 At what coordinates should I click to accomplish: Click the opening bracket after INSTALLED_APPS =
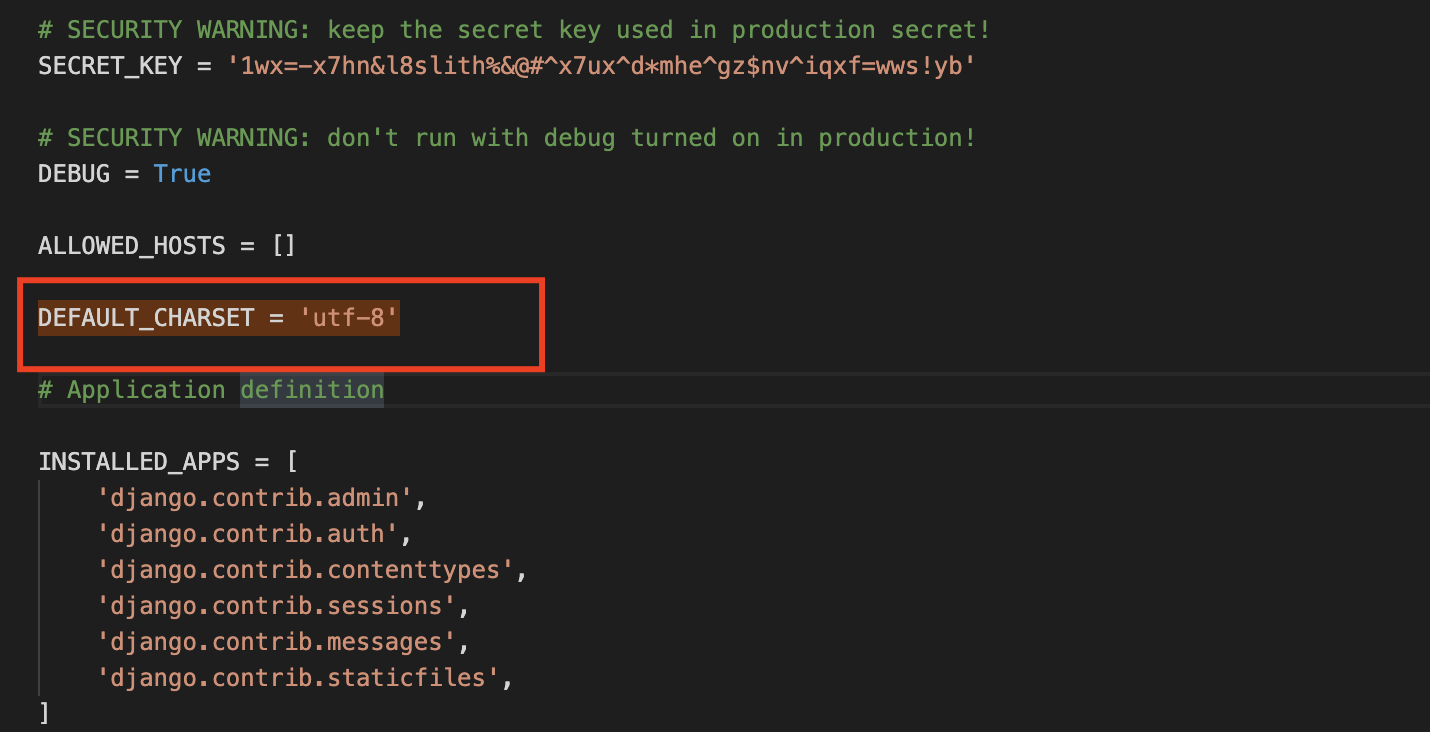pos(291,462)
